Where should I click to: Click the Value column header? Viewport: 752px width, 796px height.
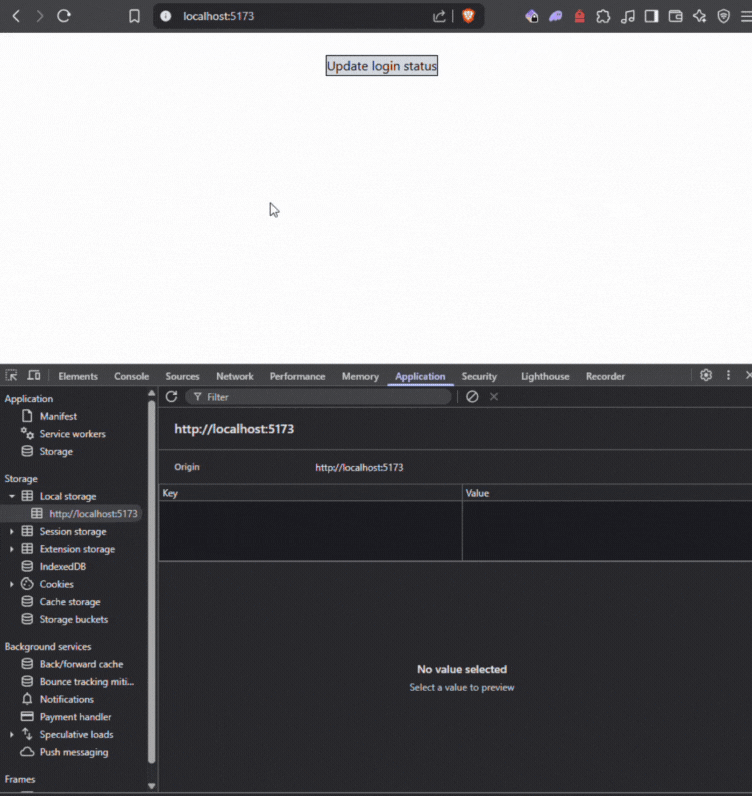click(x=607, y=493)
